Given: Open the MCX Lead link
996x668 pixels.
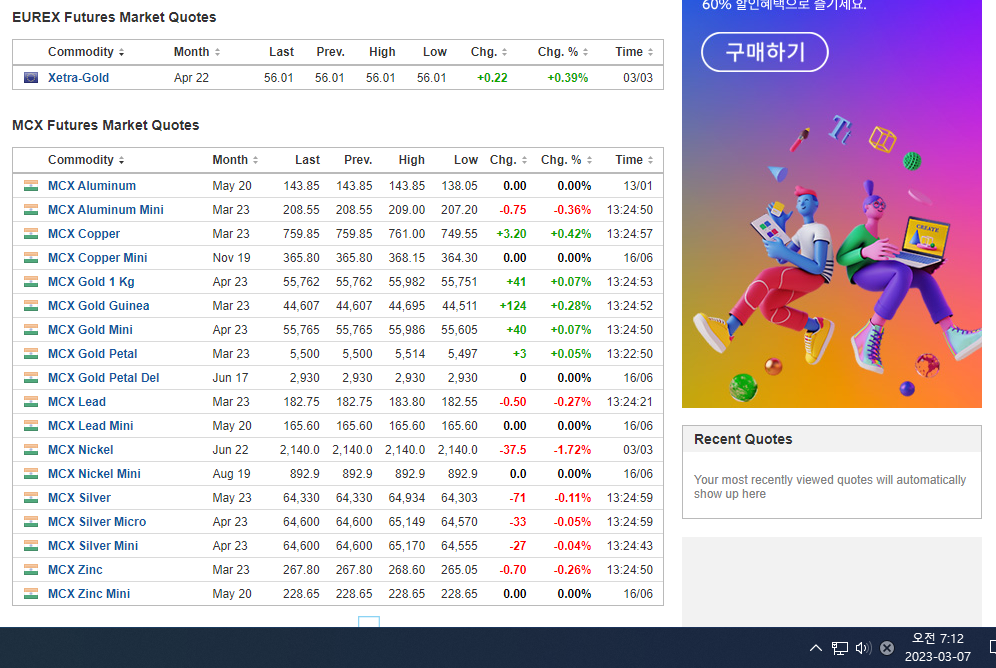Looking at the screenshot, I should click(x=77, y=402).
